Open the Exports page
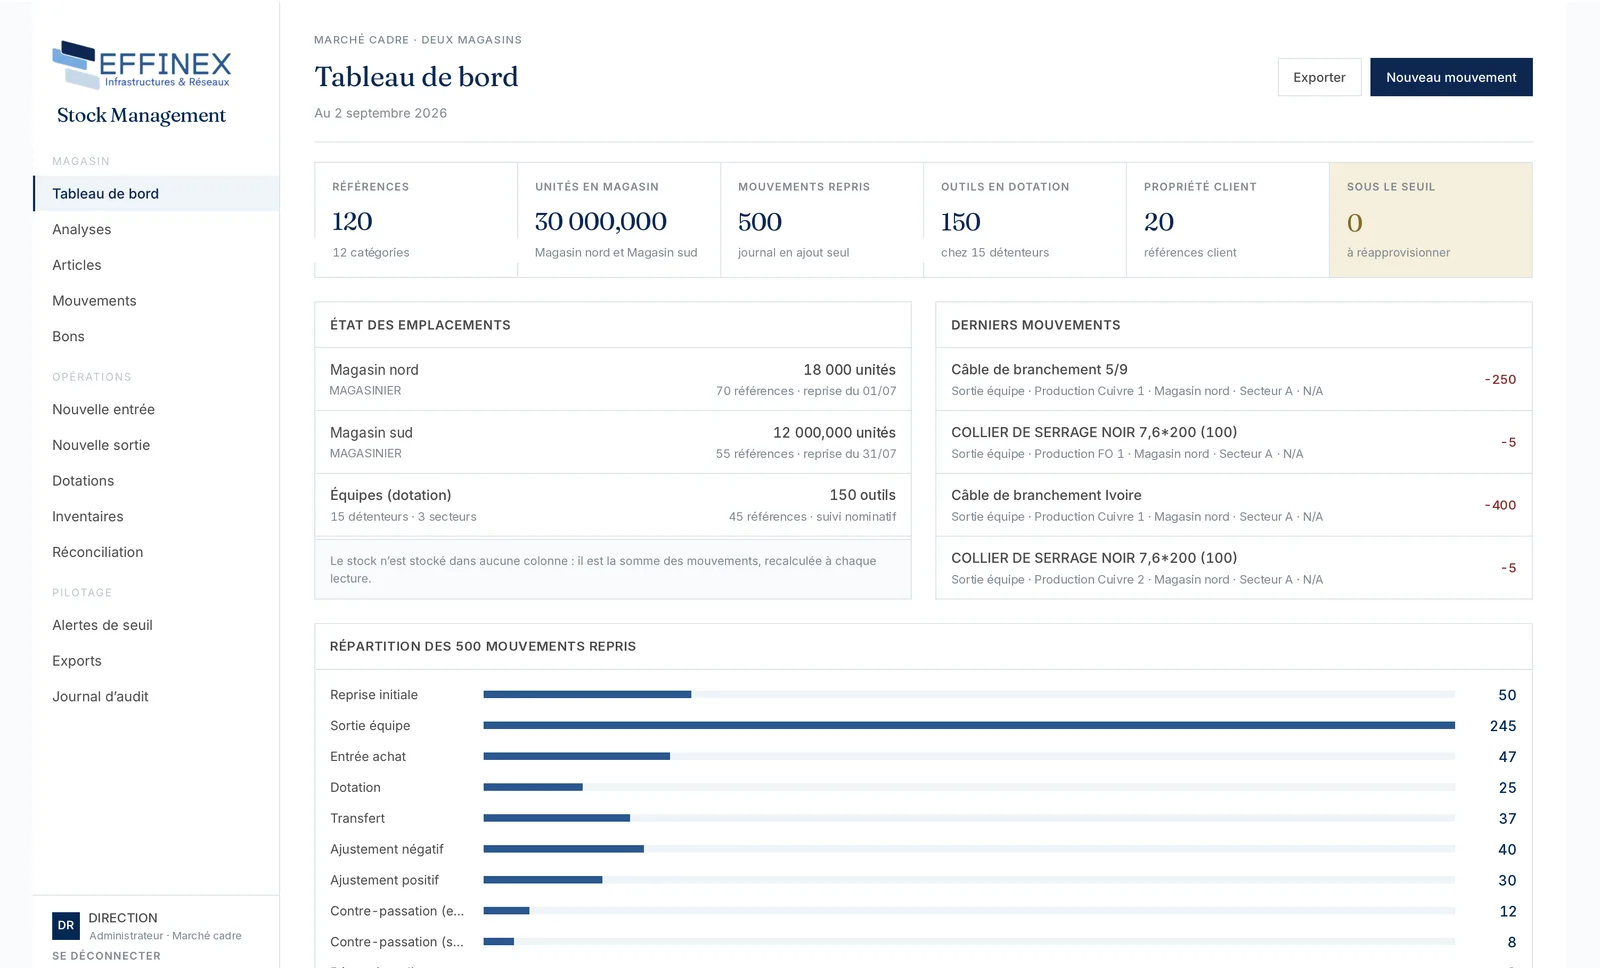Viewport: 1600px width, 968px height. coord(156,661)
